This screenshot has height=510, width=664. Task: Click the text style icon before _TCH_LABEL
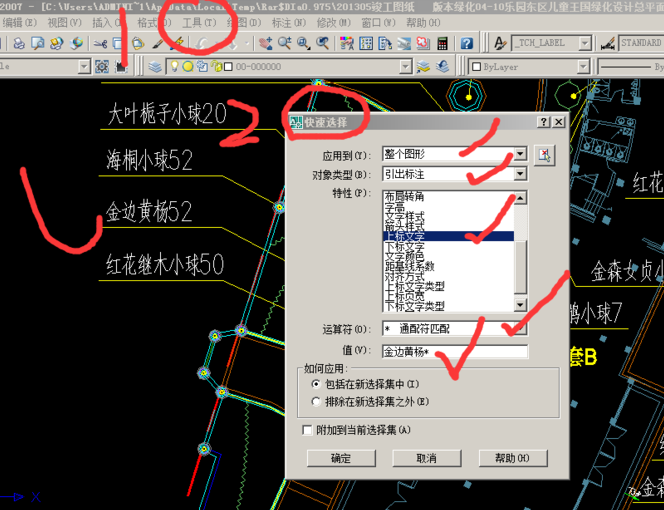pos(499,44)
